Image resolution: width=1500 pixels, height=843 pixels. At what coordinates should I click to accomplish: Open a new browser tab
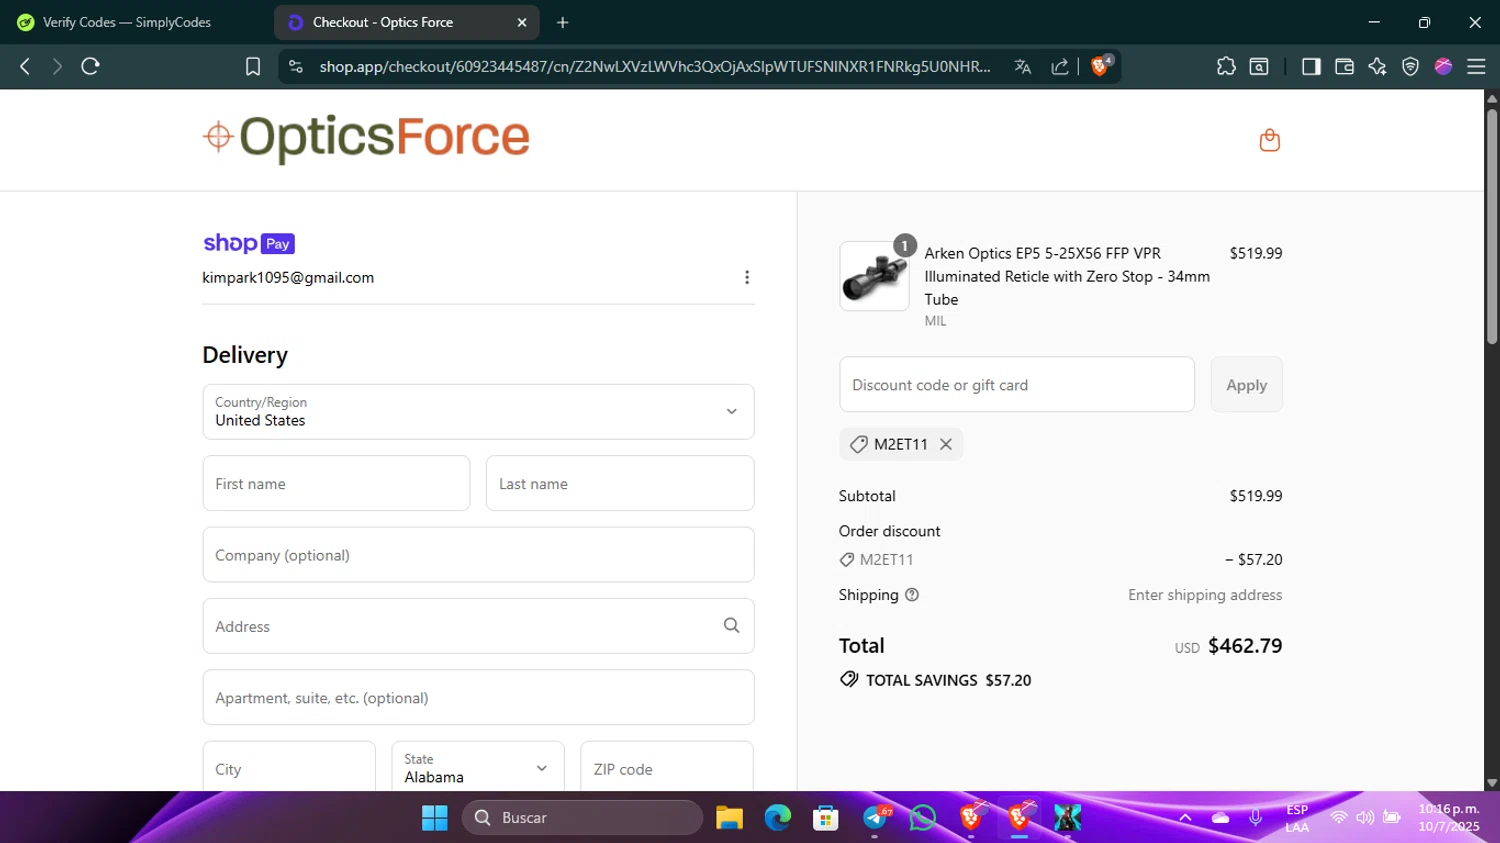click(x=563, y=22)
